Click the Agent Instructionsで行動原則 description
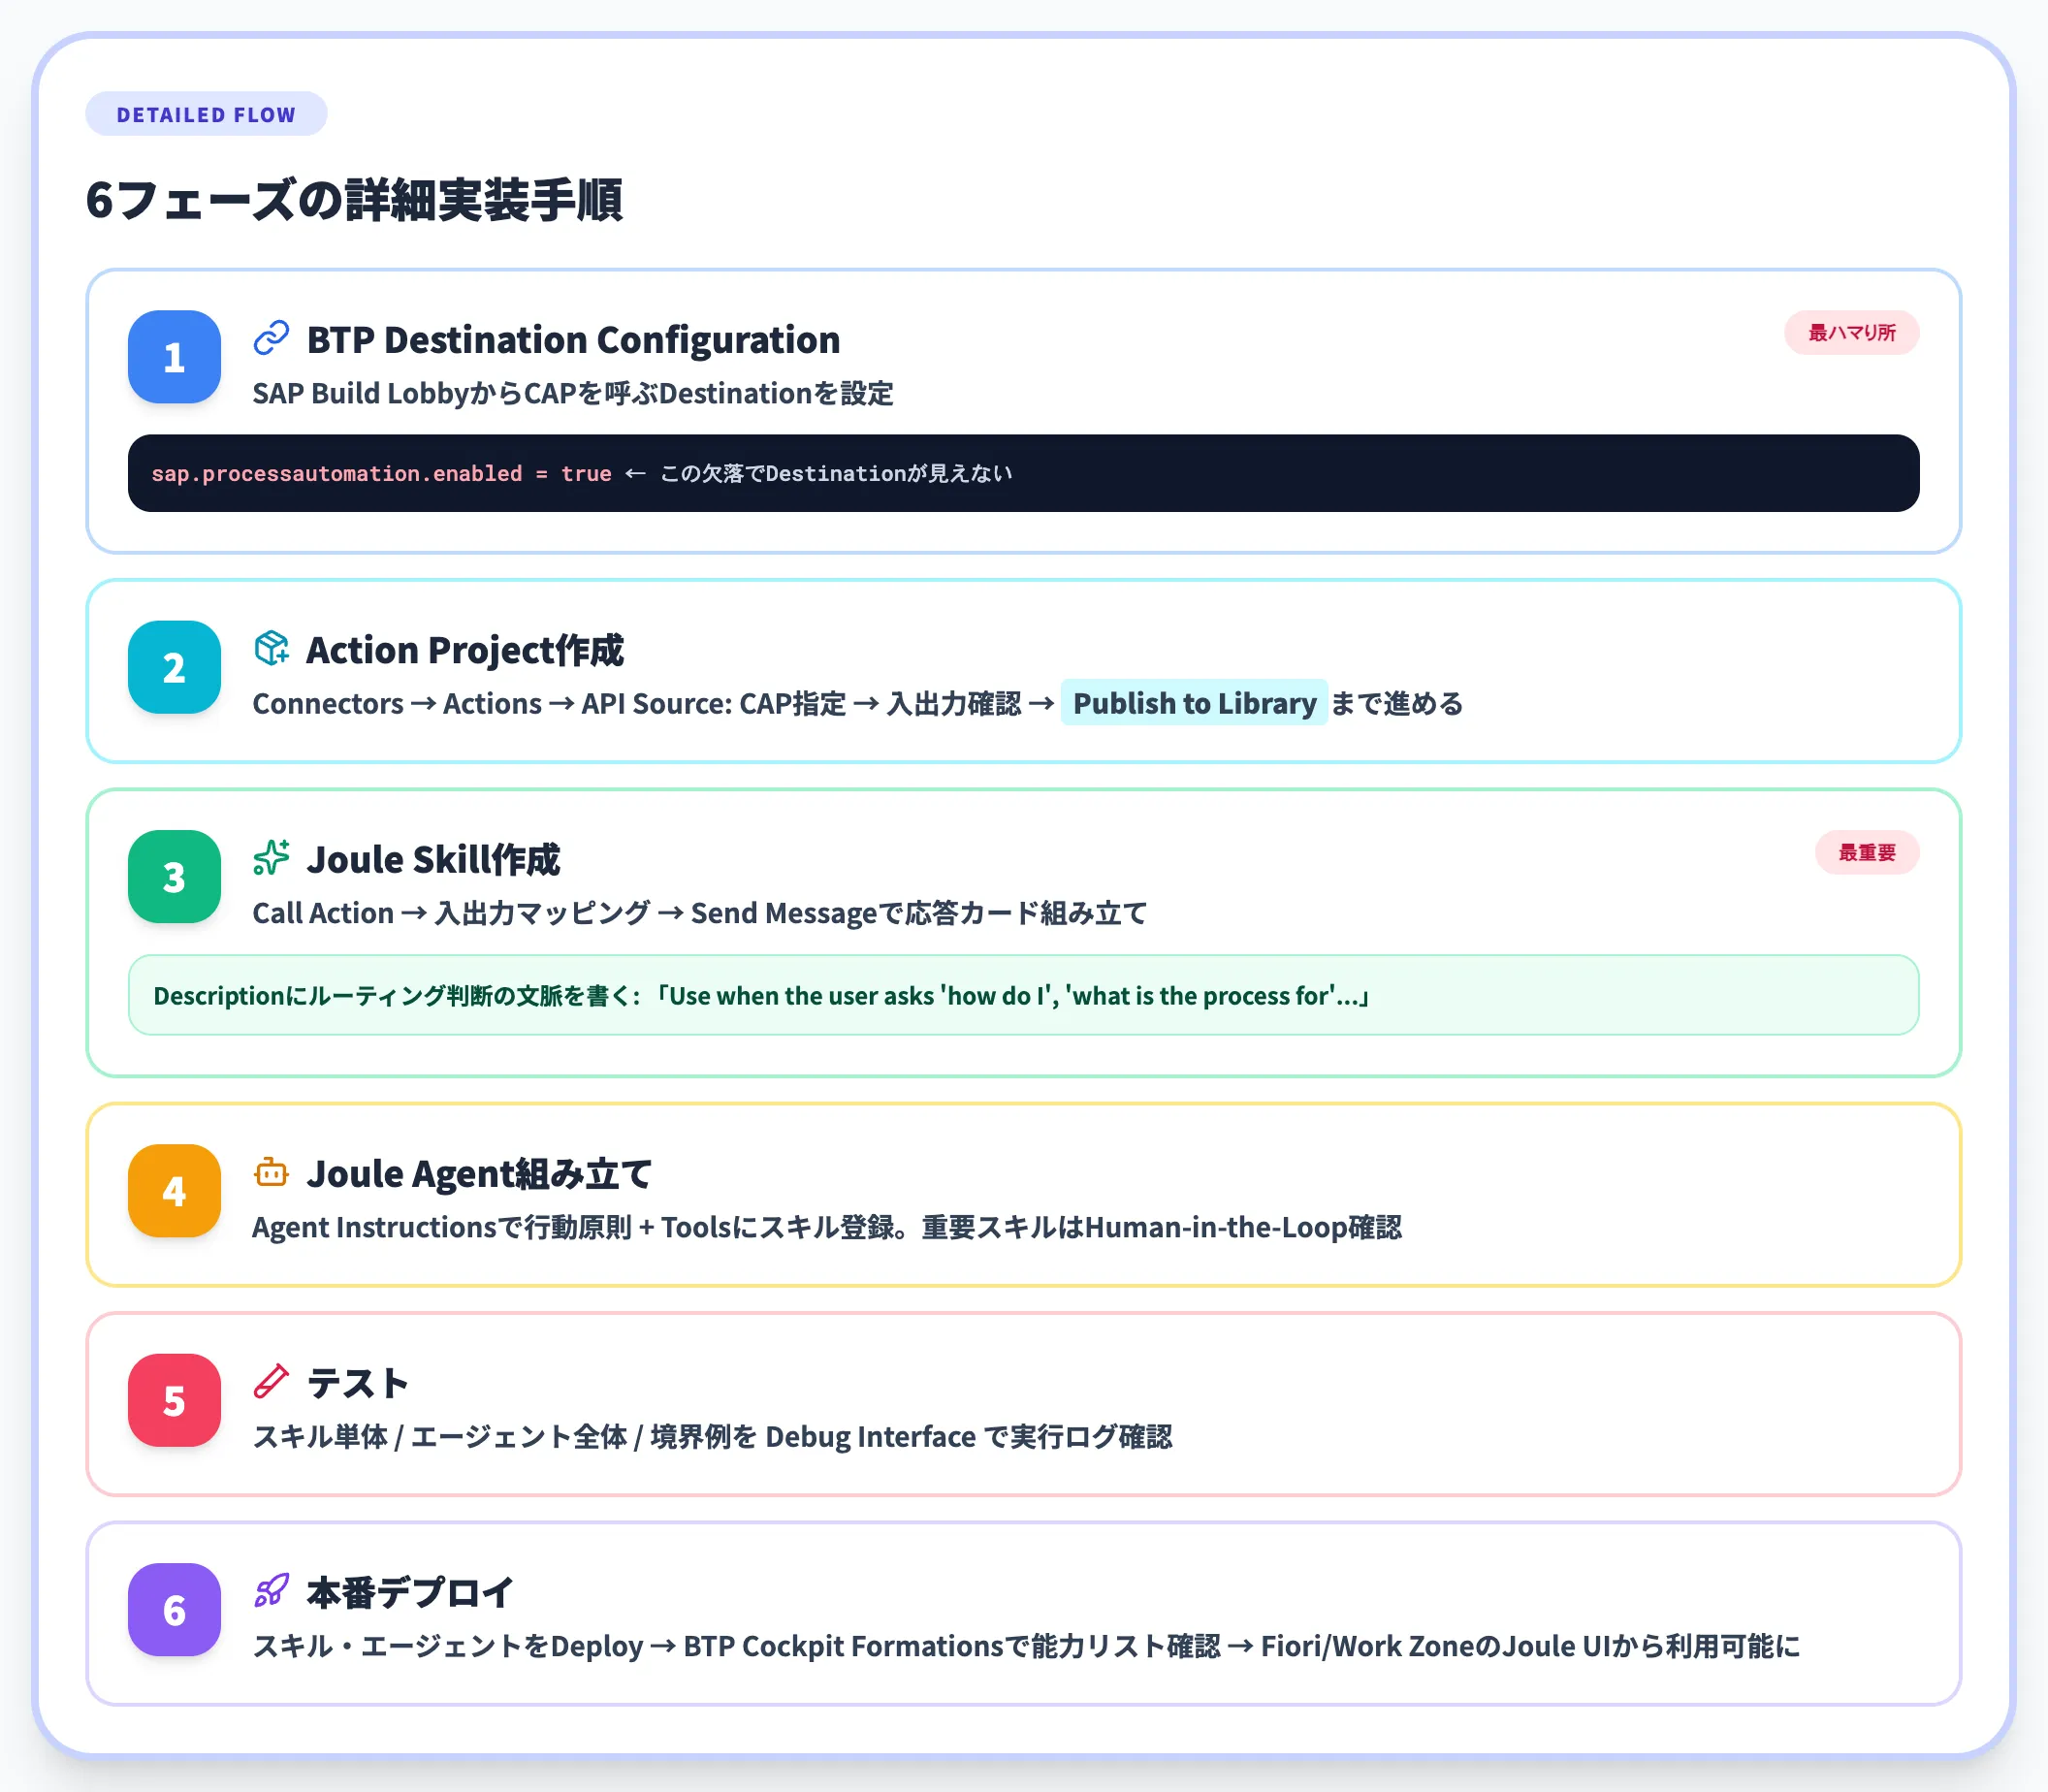The height and width of the screenshot is (1792, 2048). (827, 1227)
